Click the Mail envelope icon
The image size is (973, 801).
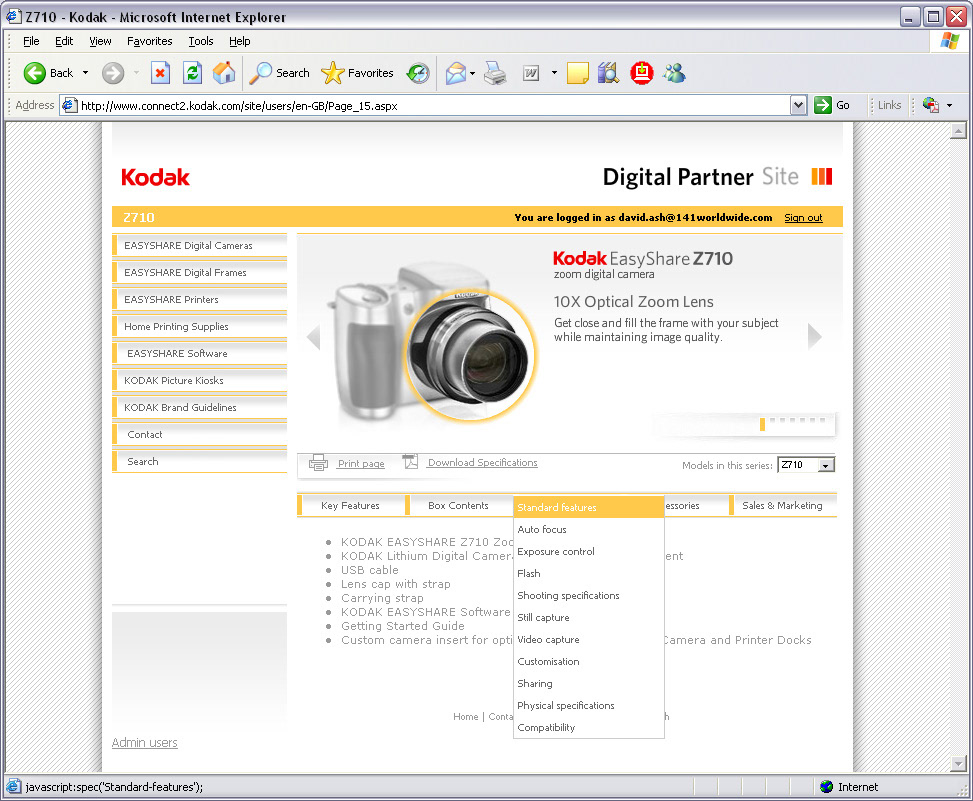click(x=455, y=73)
